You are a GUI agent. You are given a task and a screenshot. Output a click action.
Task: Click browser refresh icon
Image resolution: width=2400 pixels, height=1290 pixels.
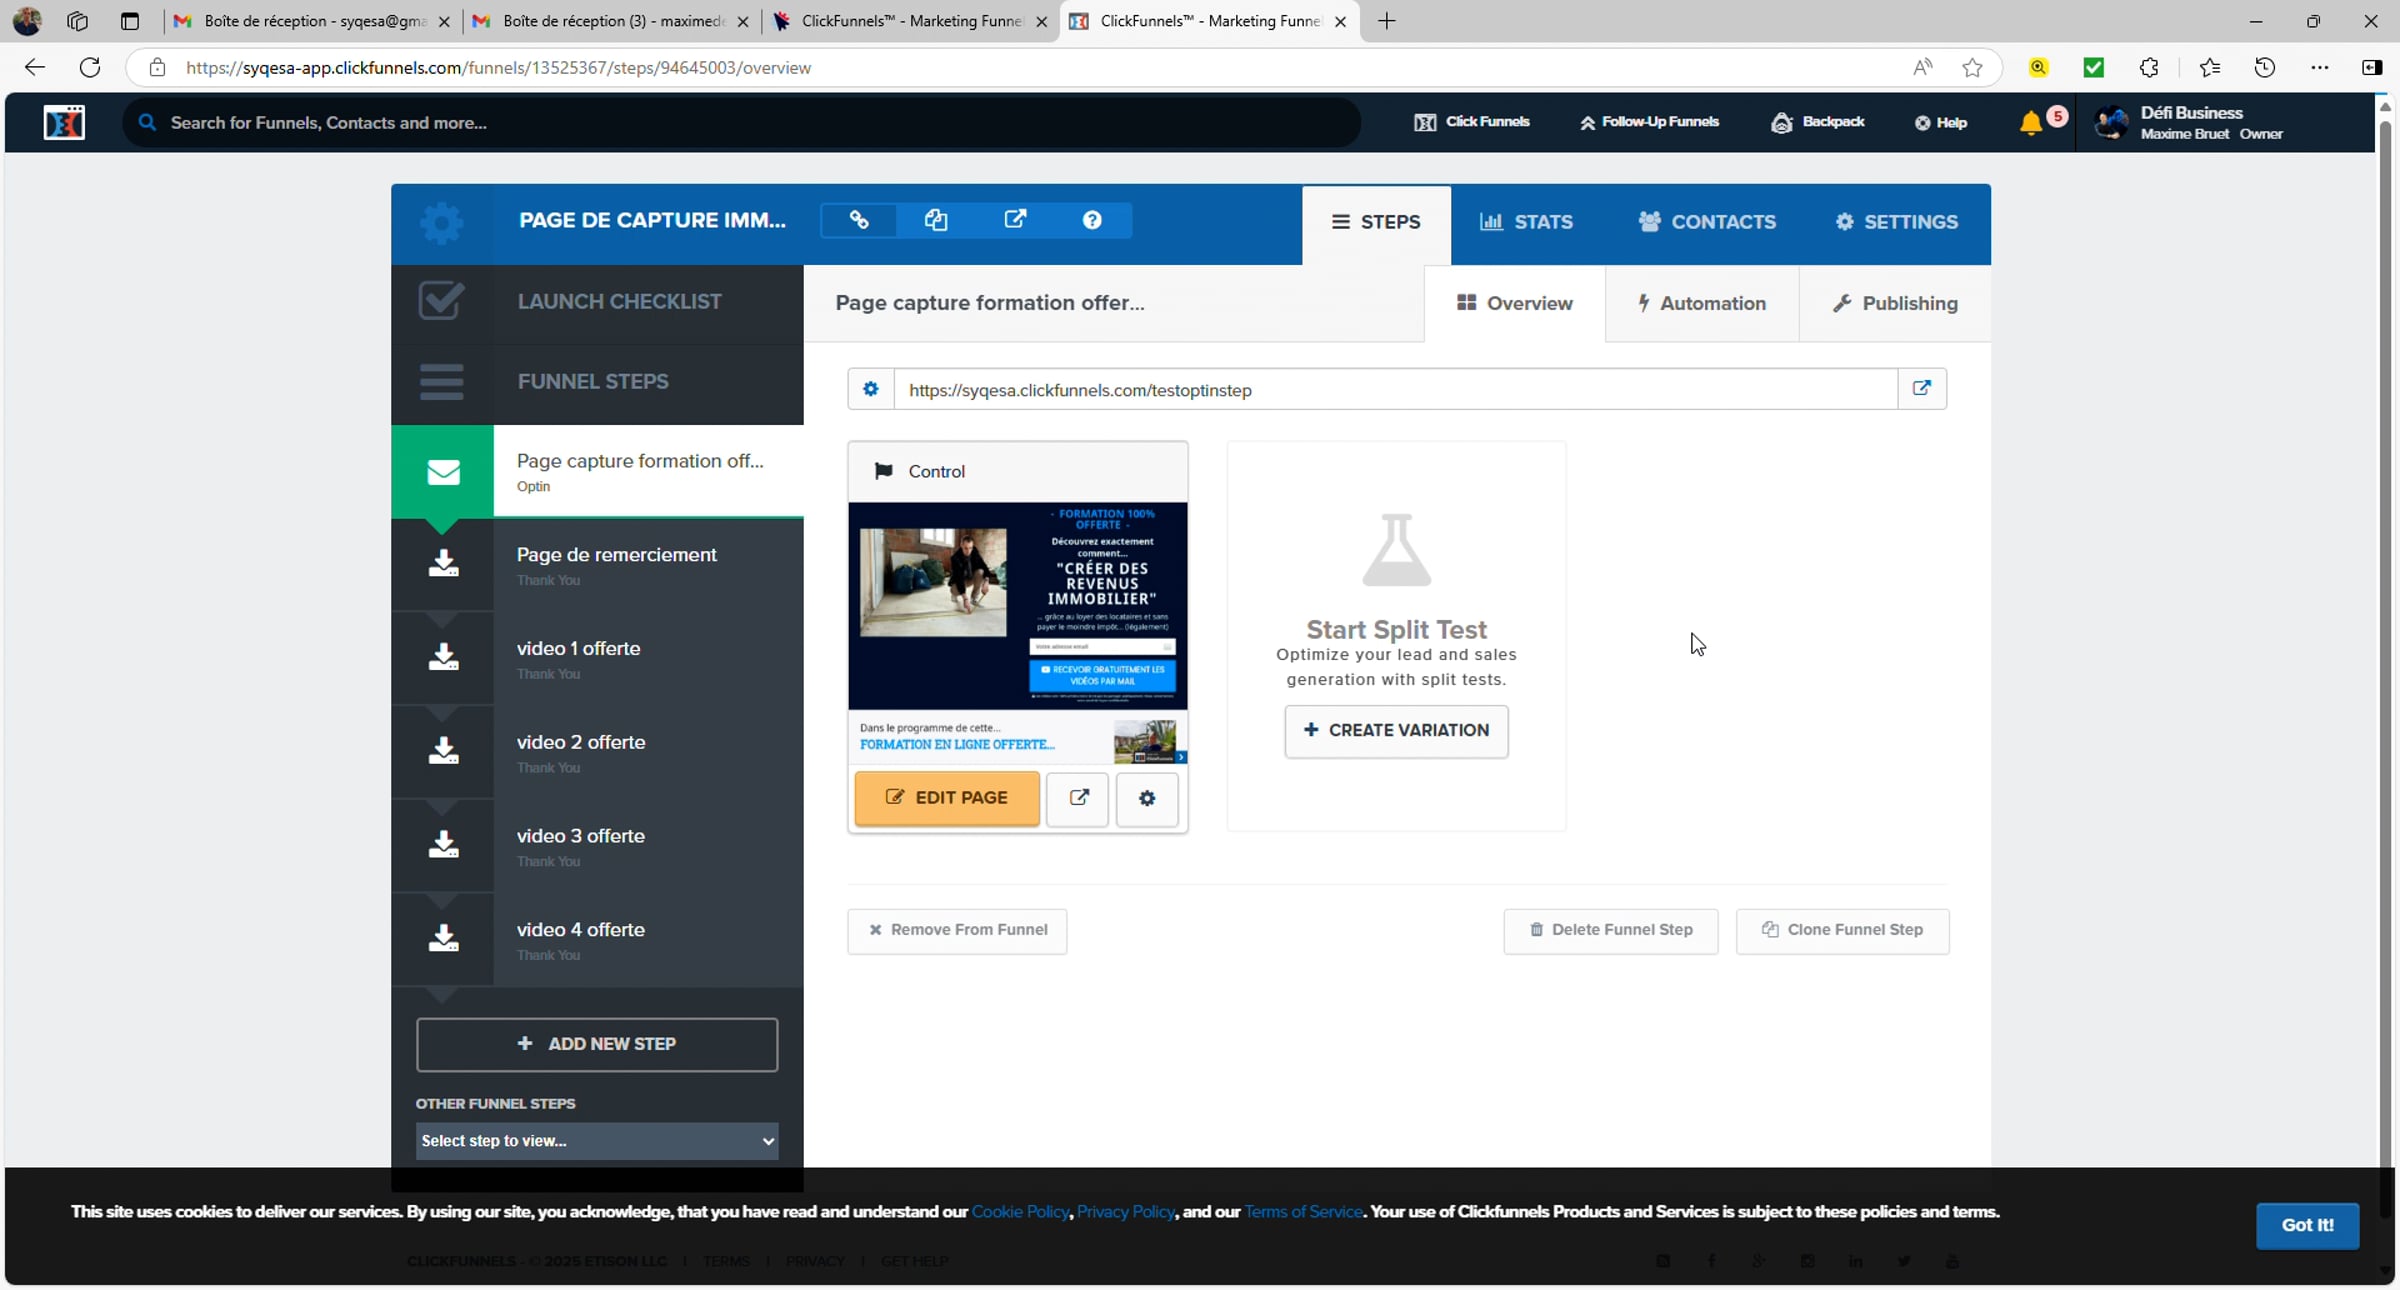(90, 67)
